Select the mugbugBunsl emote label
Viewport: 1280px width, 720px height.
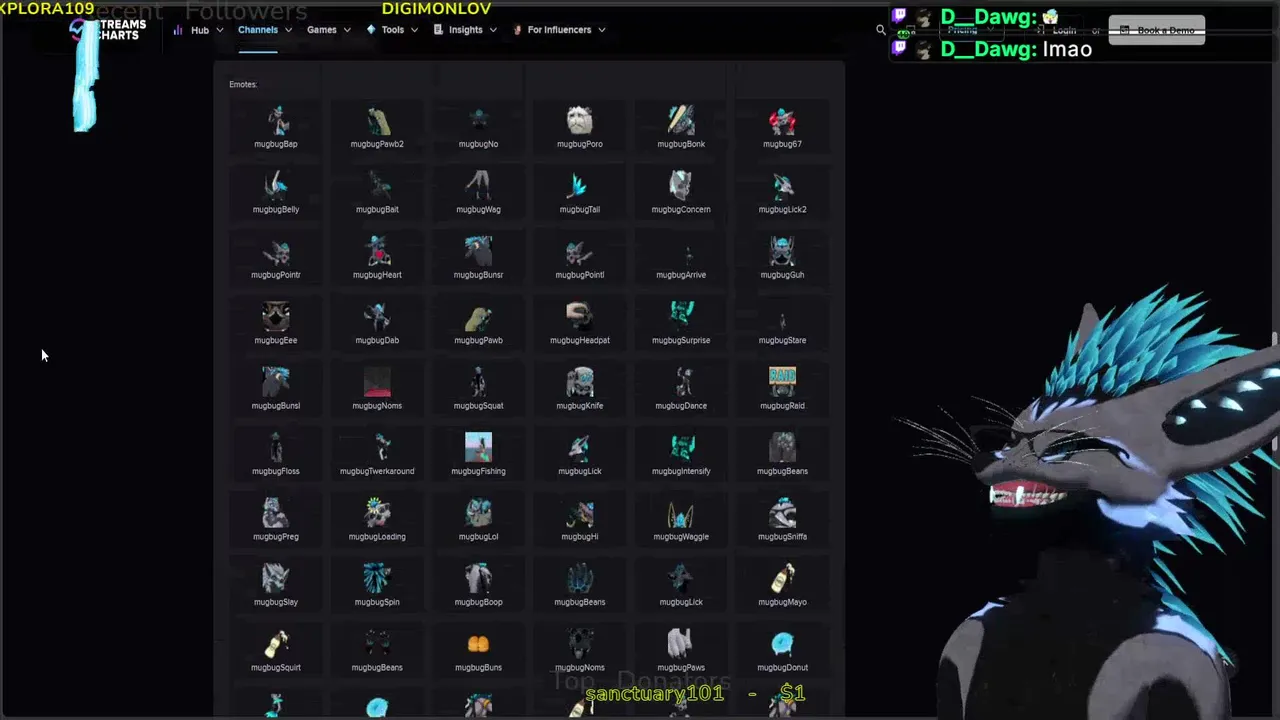(276, 406)
